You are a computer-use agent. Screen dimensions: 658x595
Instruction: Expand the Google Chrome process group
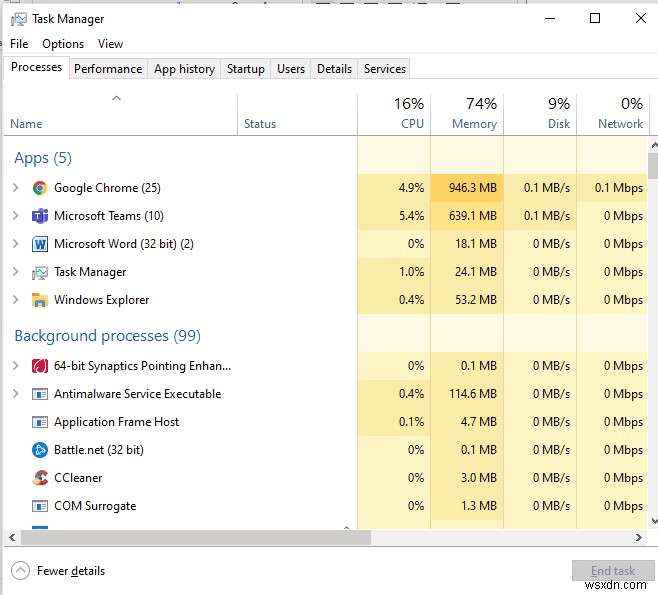(15, 188)
